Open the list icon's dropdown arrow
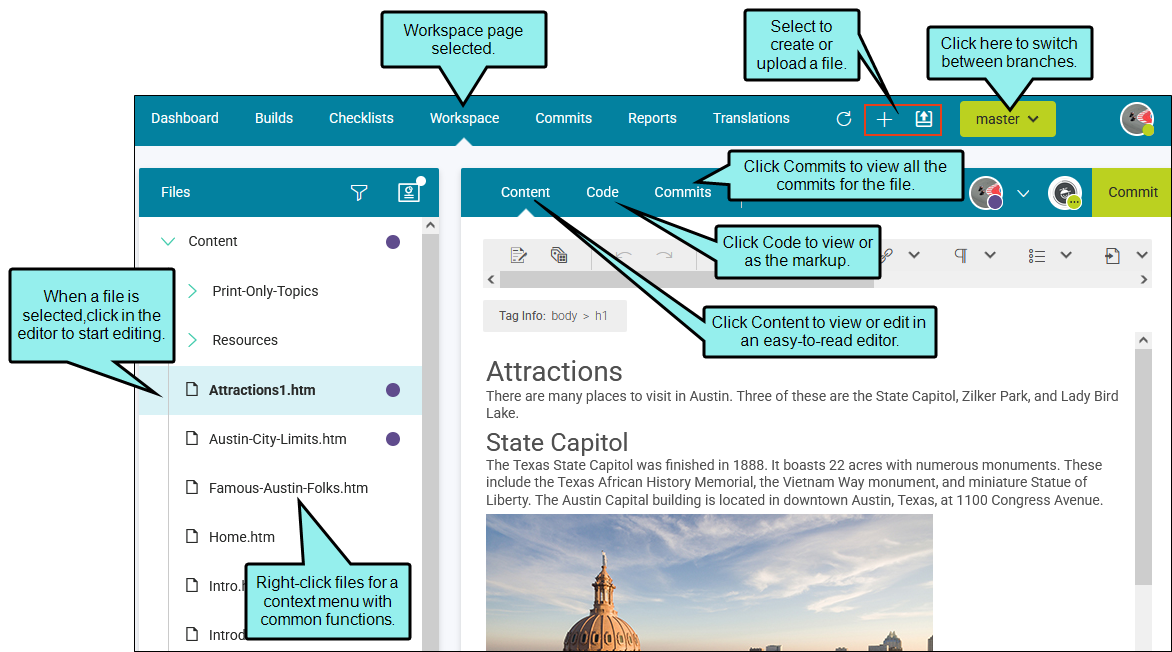Image resolution: width=1172 pixels, height=652 pixels. tap(1067, 255)
